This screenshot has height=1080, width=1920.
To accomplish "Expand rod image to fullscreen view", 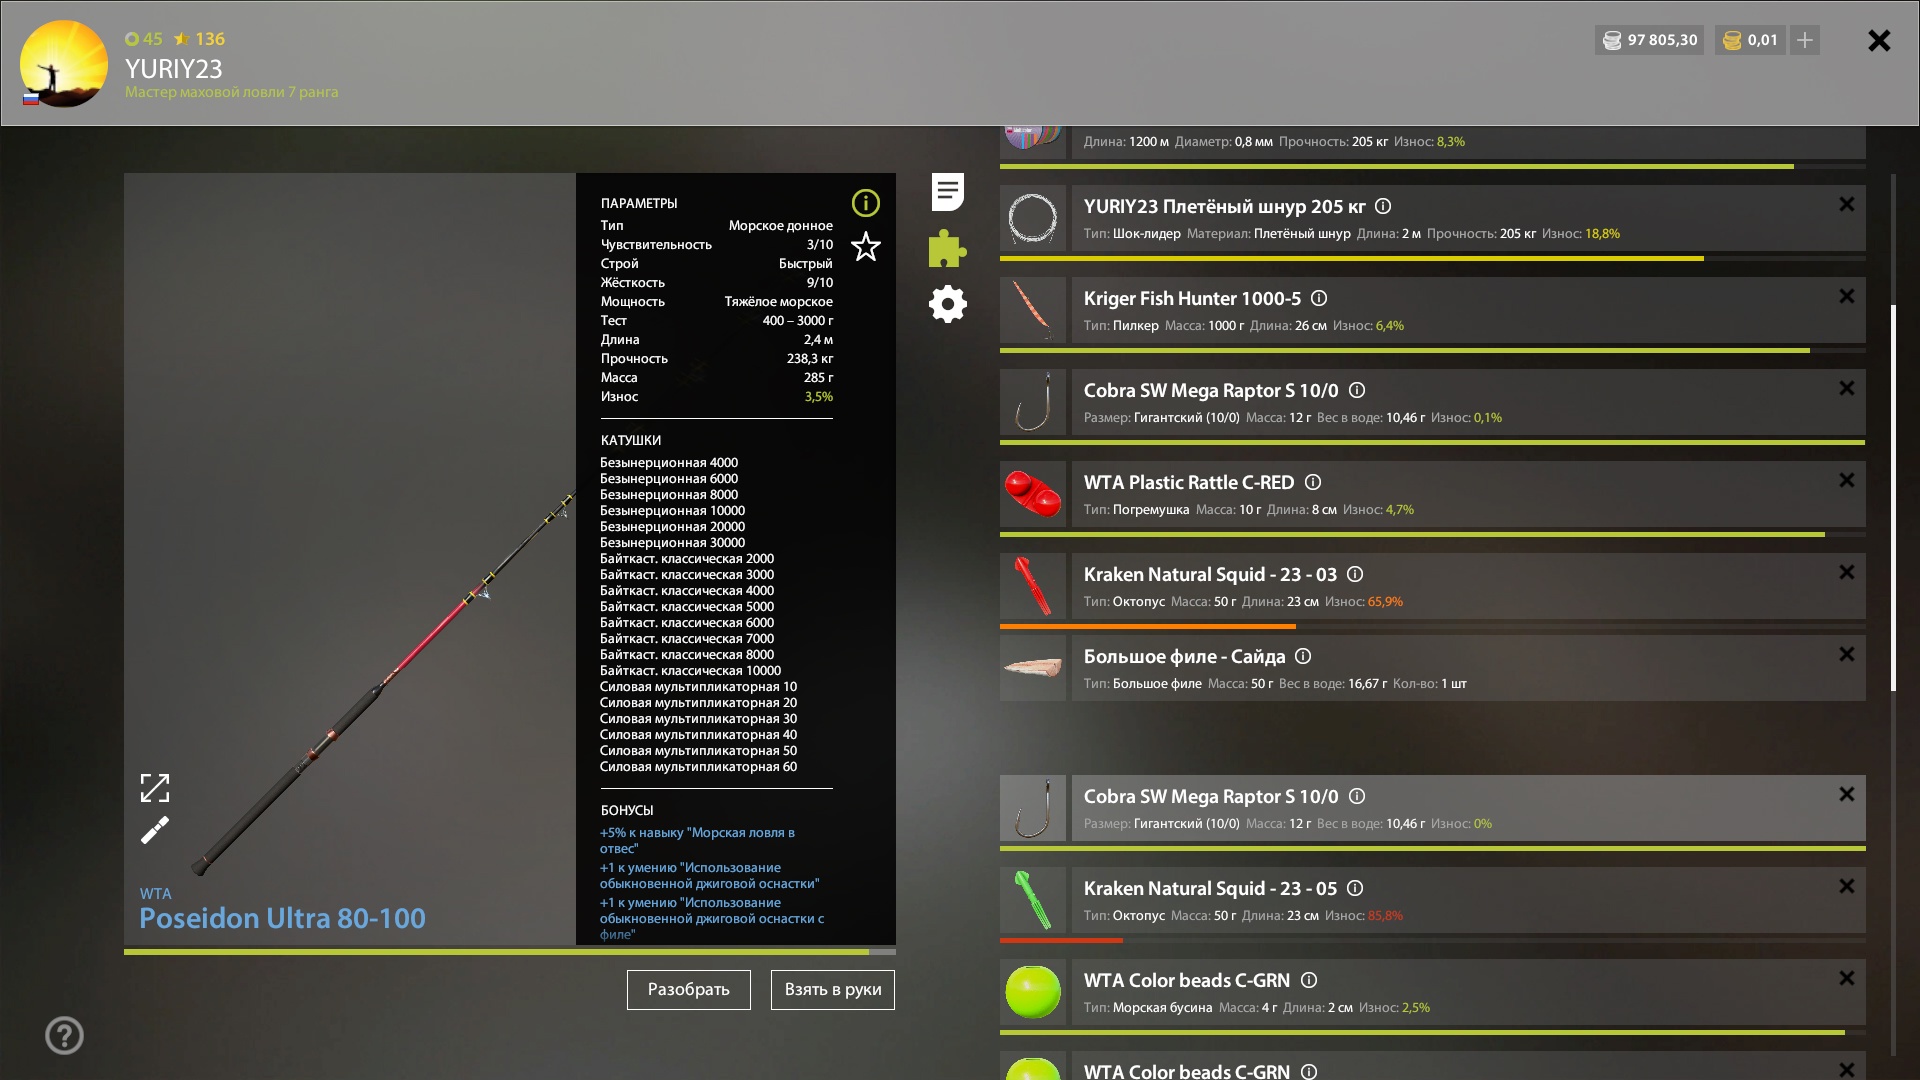I will coord(155,788).
